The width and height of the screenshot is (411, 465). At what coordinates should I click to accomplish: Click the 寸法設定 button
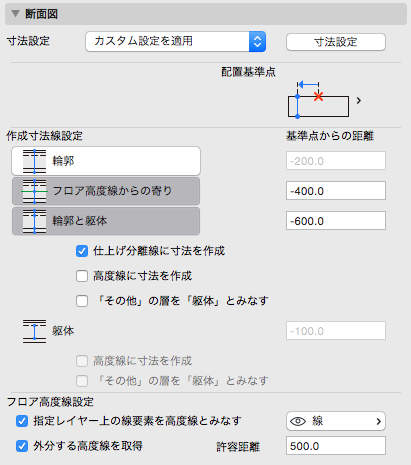click(x=336, y=42)
